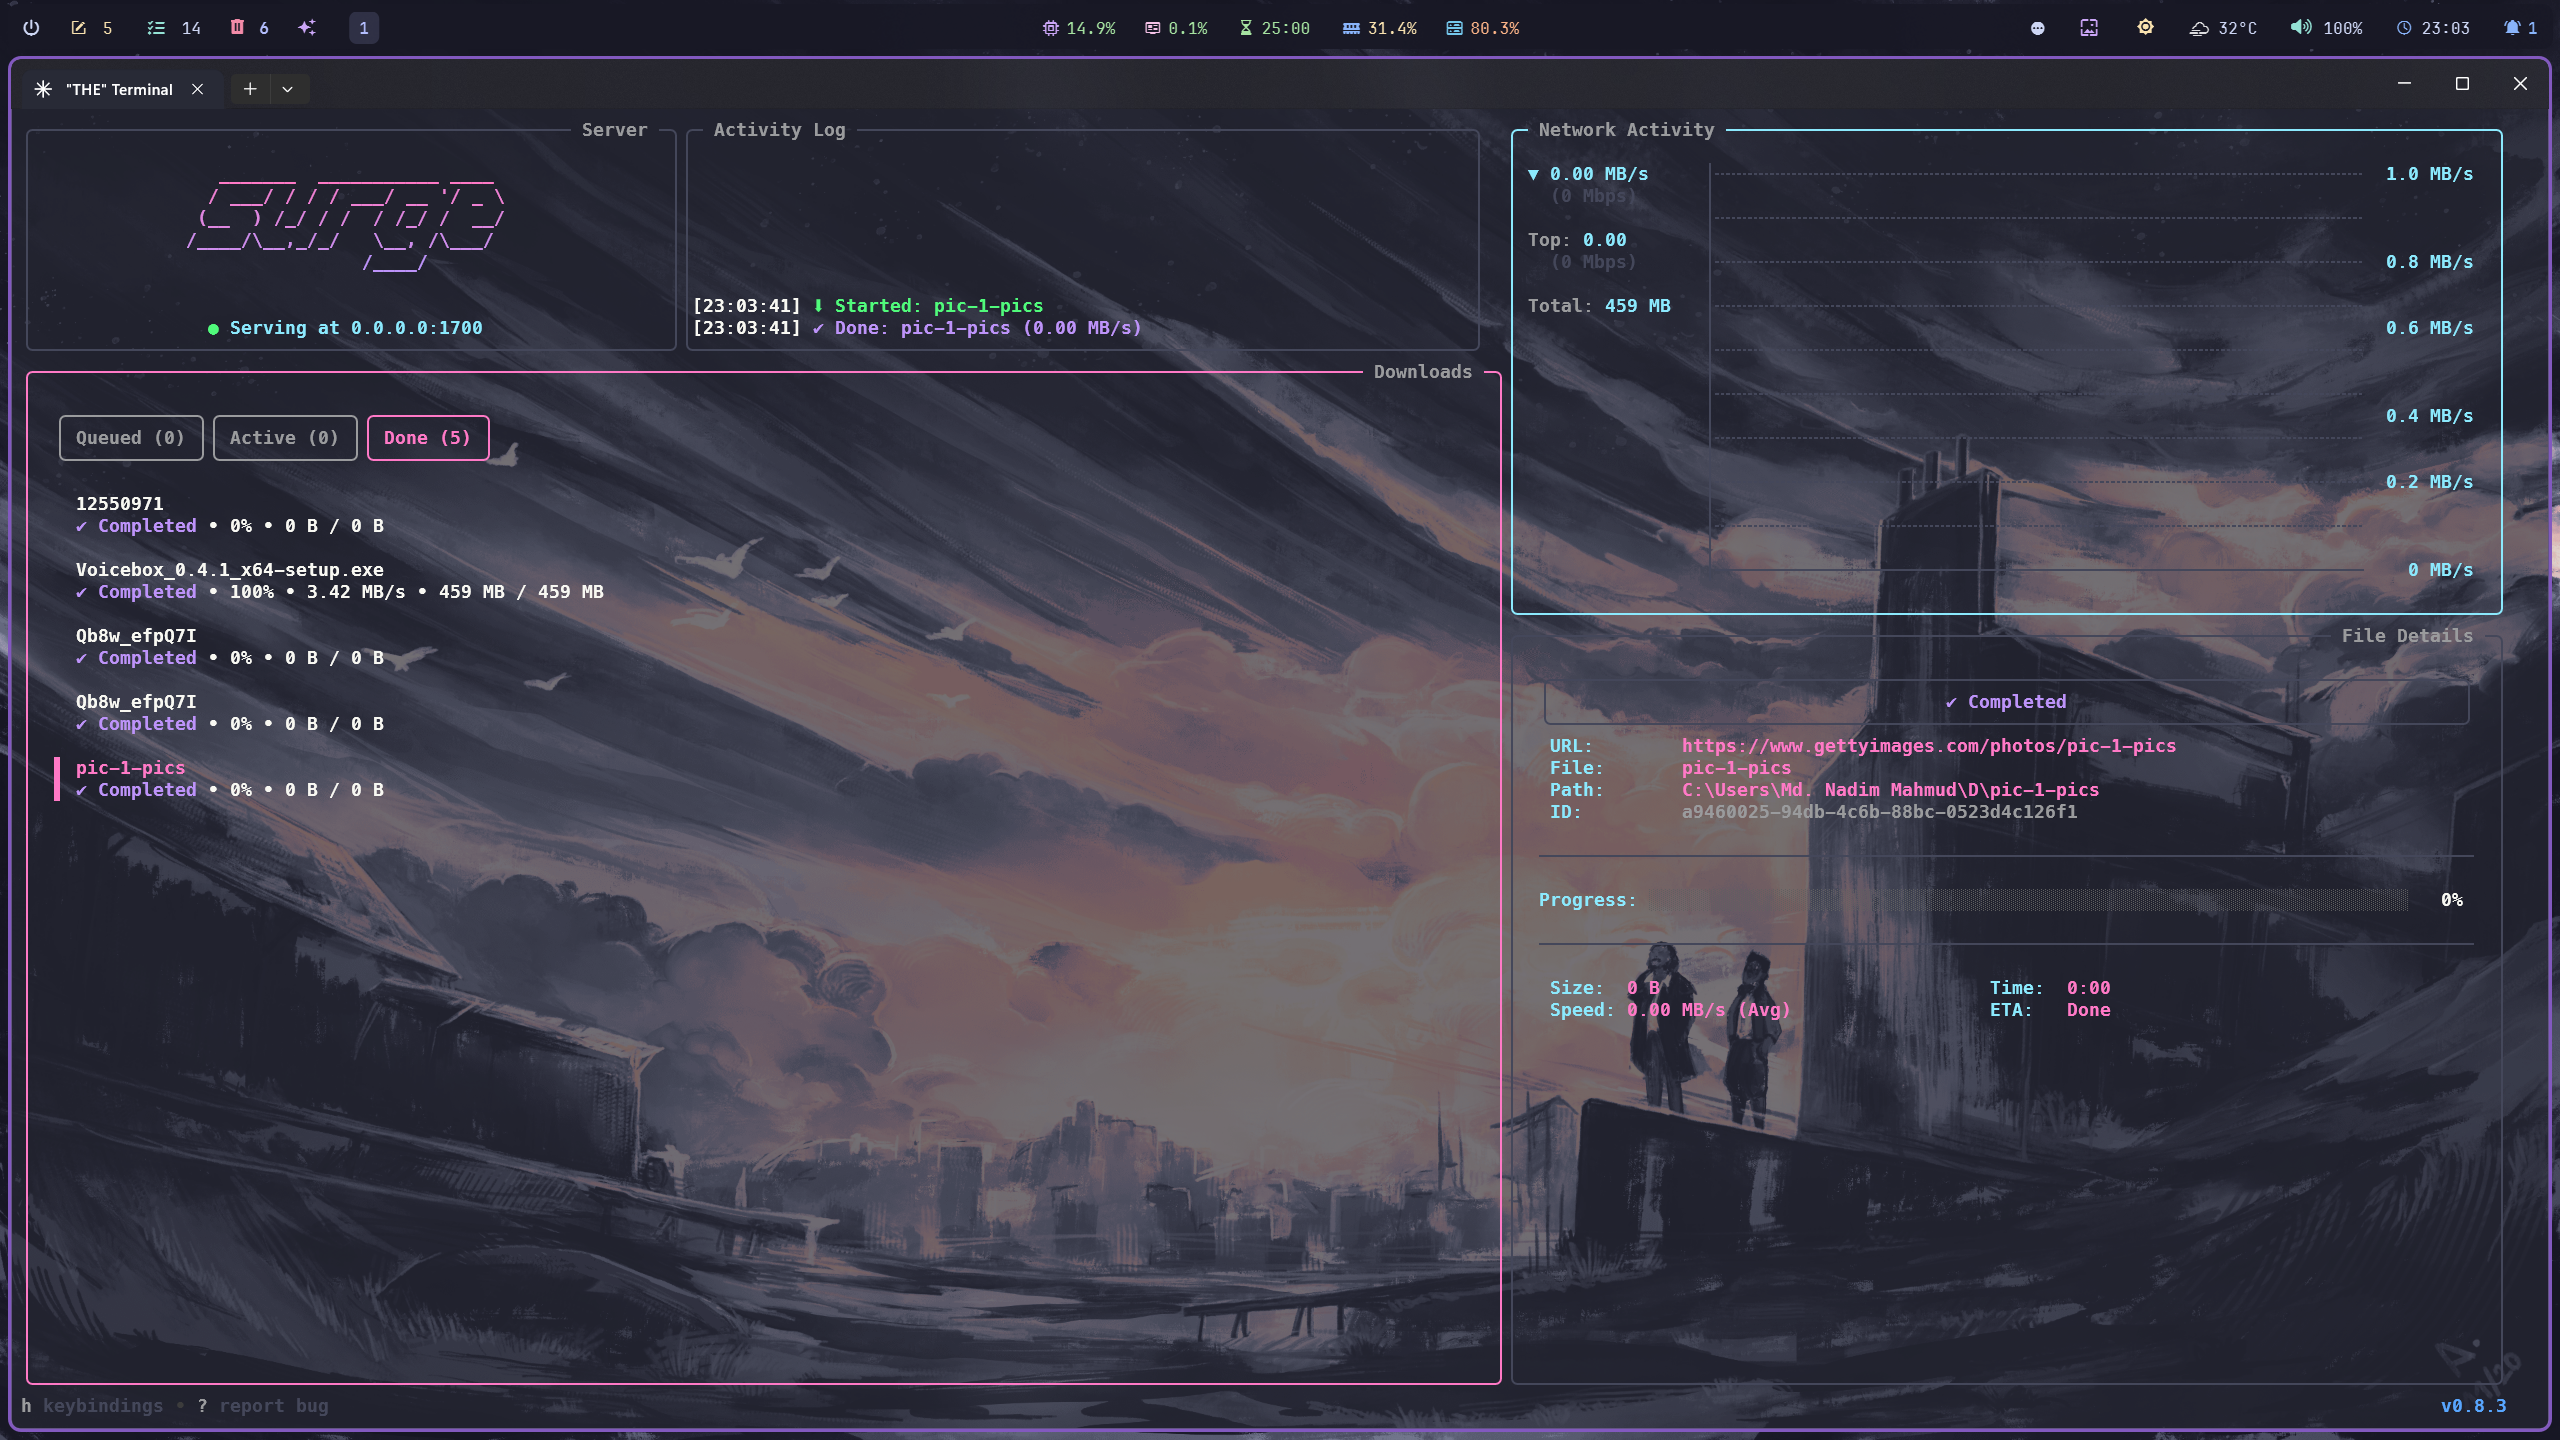Click the Serving at 0.0.0.0:1700 status
The width and height of the screenshot is (2560, 1440).
pyautogui.click(x=346, y=328)
